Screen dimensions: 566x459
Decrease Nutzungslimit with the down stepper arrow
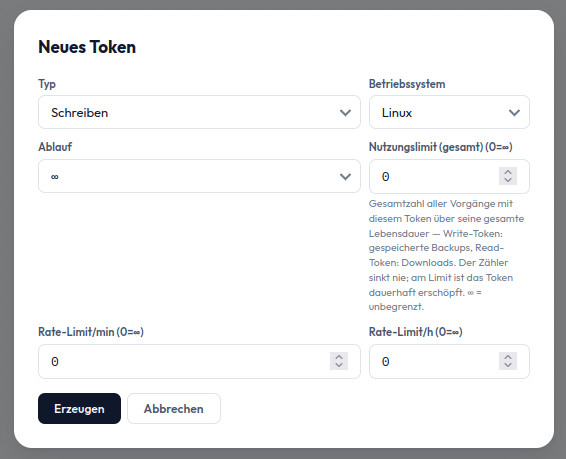coord(508,180)
